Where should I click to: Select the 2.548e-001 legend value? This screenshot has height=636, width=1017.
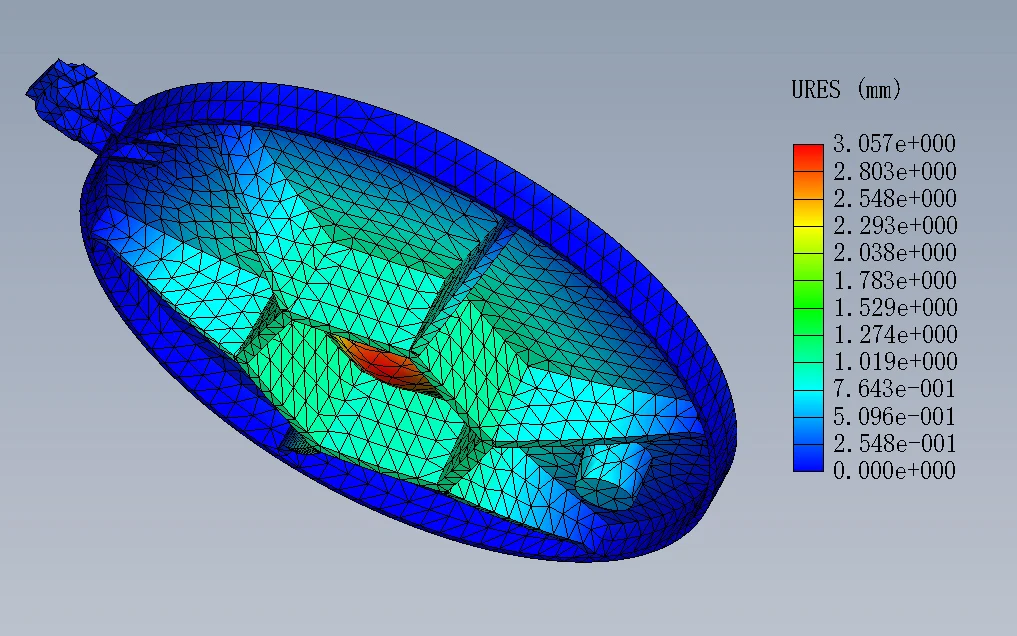tap(894, 443)
